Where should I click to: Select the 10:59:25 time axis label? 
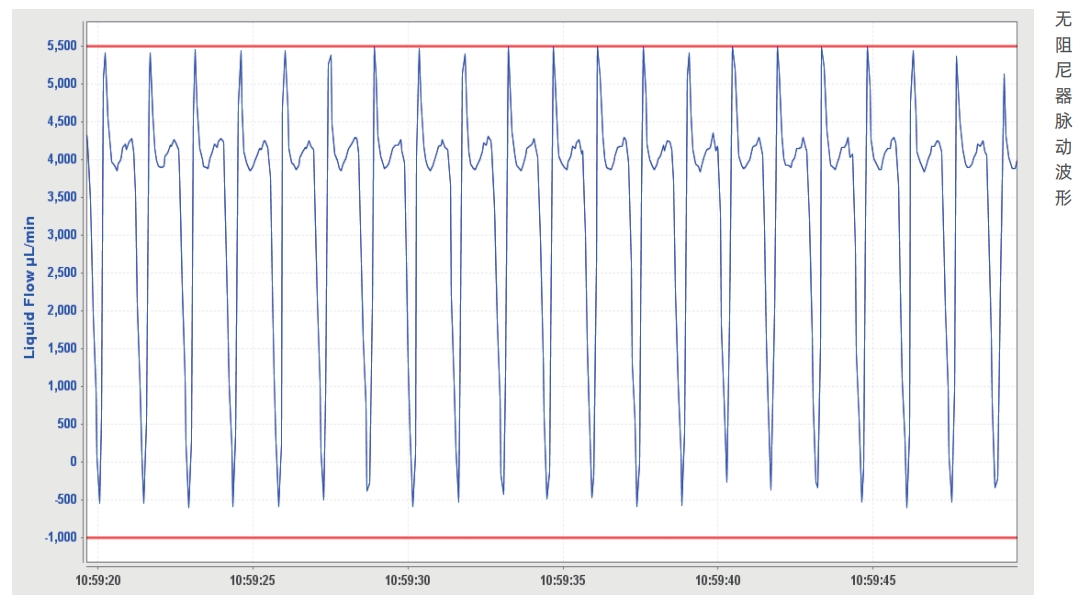(252, 580)
